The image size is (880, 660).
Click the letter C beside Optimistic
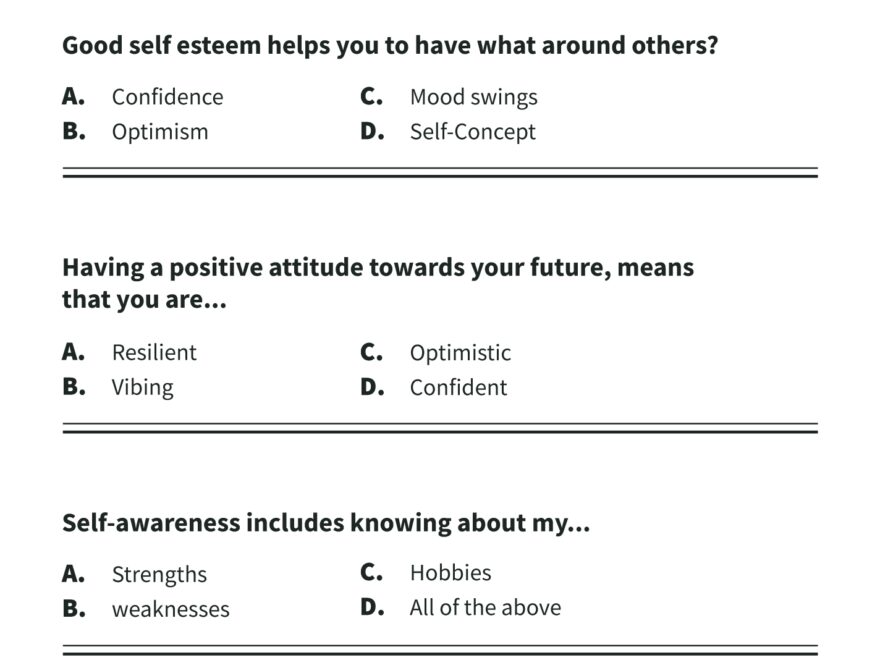click(372, 353)
